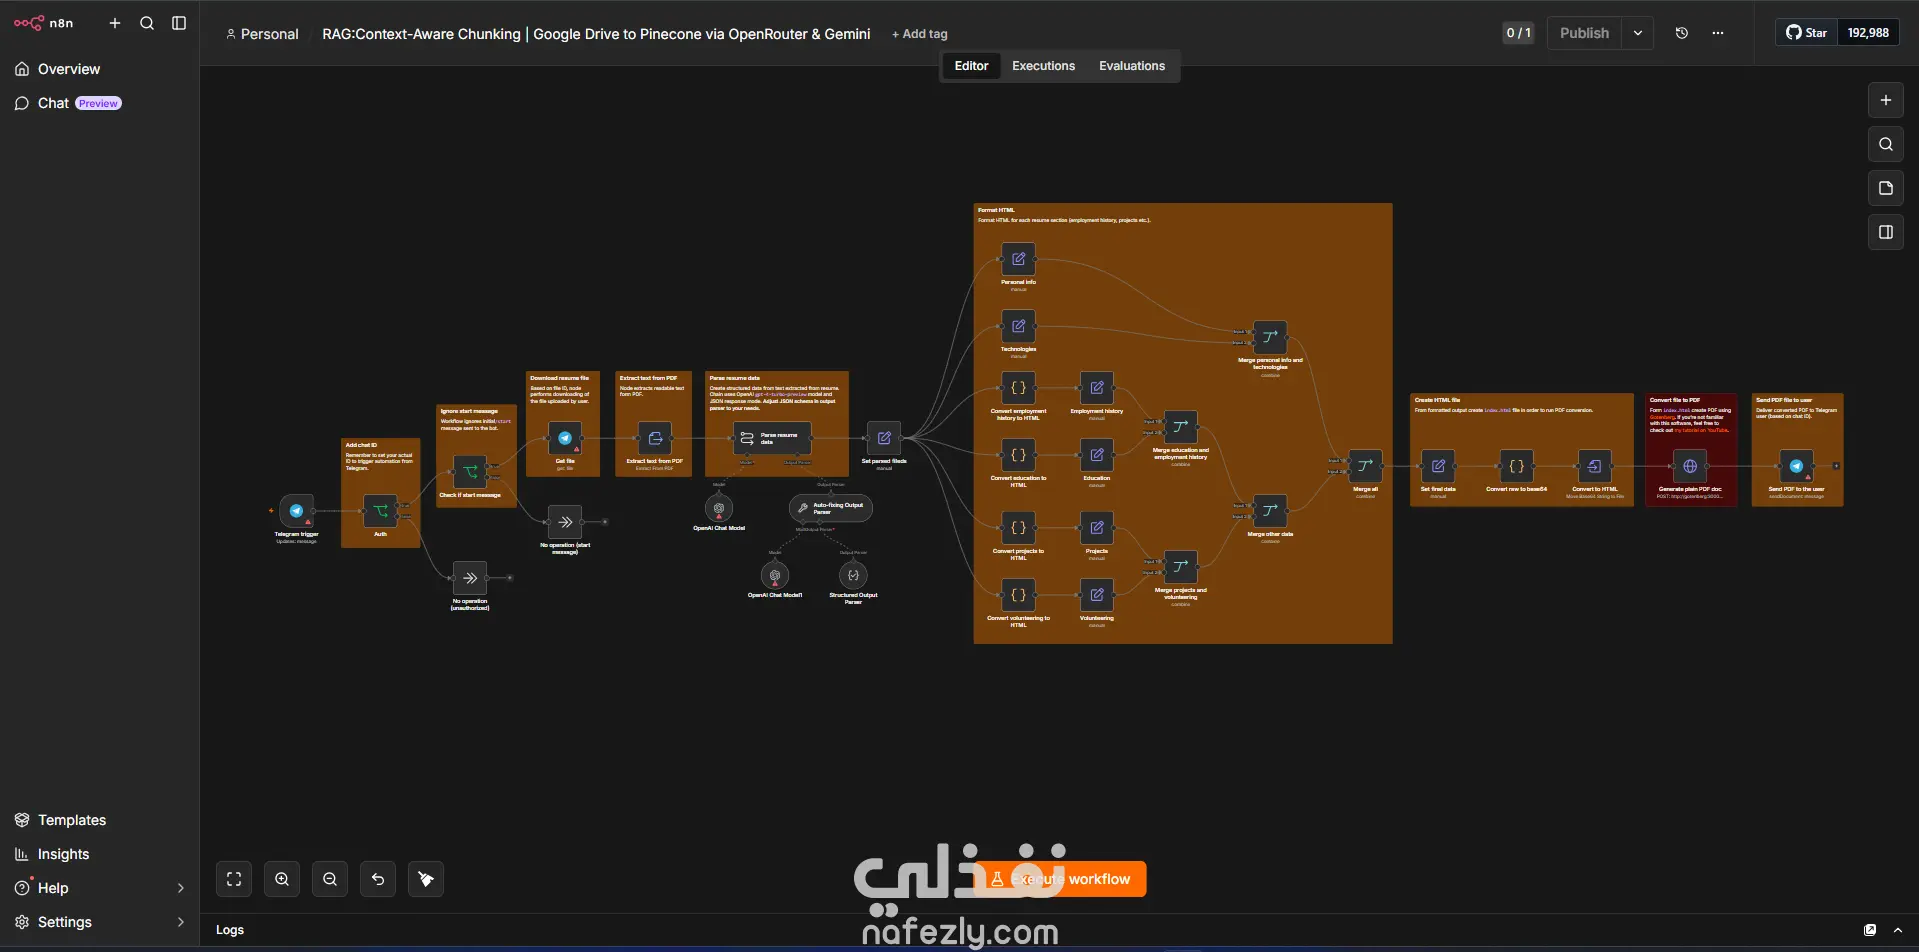Select the Merge all node
Image resolution: width=1919 pixels, height=952 pixels.
pyautogui.click(x=1365, y=466)
